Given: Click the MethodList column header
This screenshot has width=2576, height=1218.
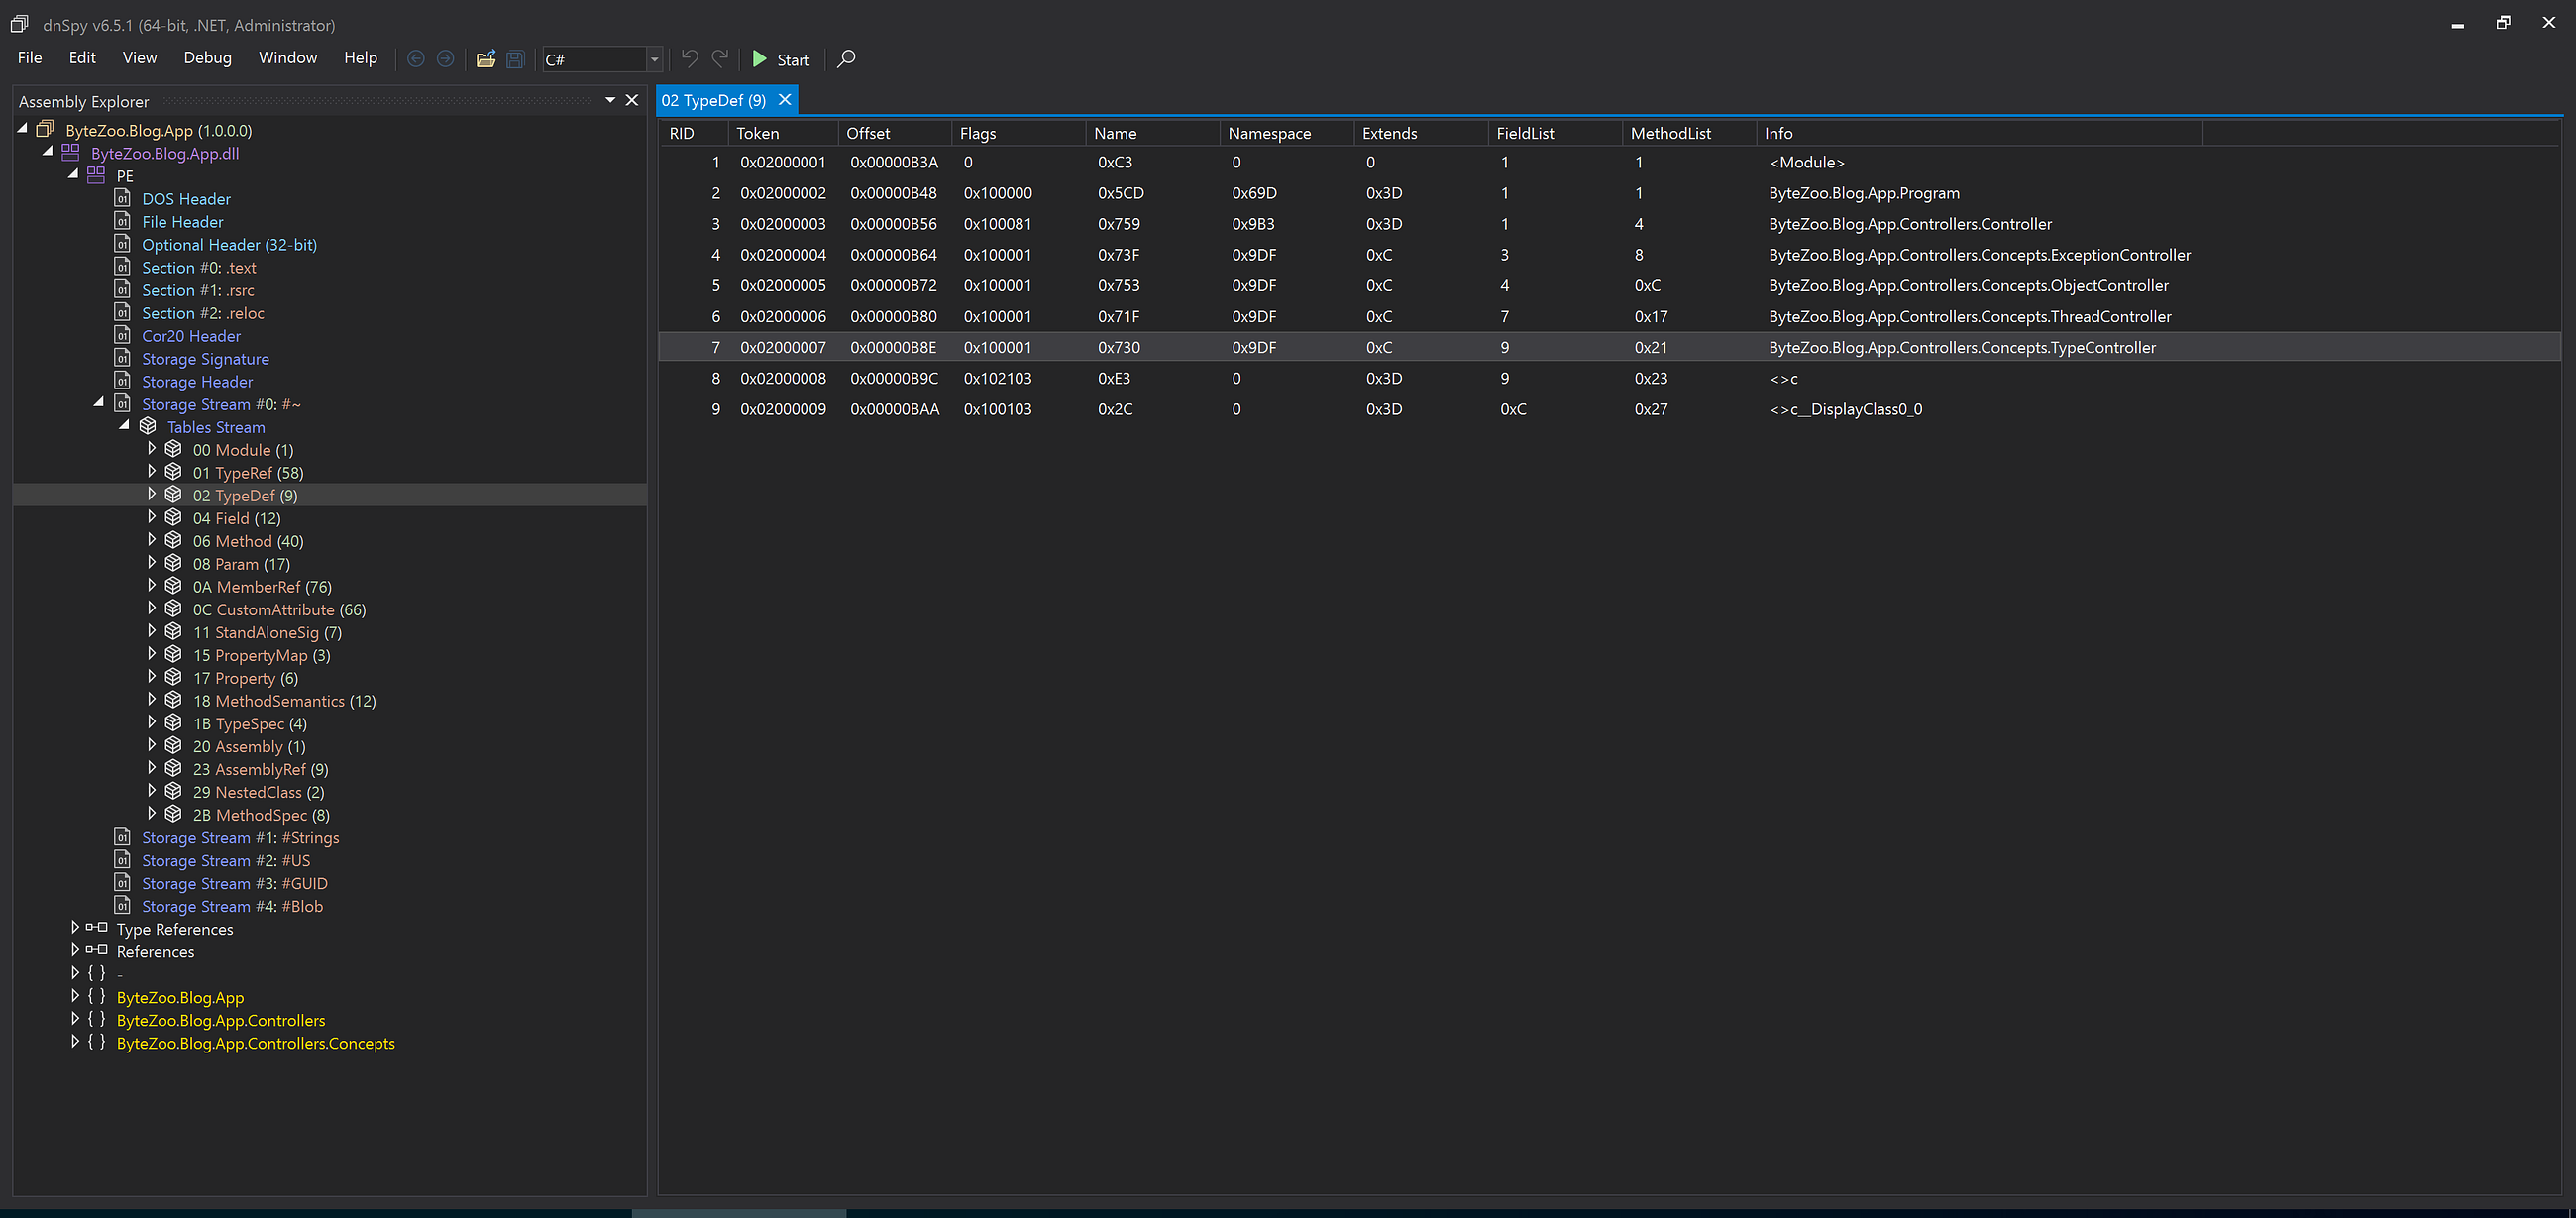Looking at the screenshot, I should pyautogui.click(x=1689, y=133).
